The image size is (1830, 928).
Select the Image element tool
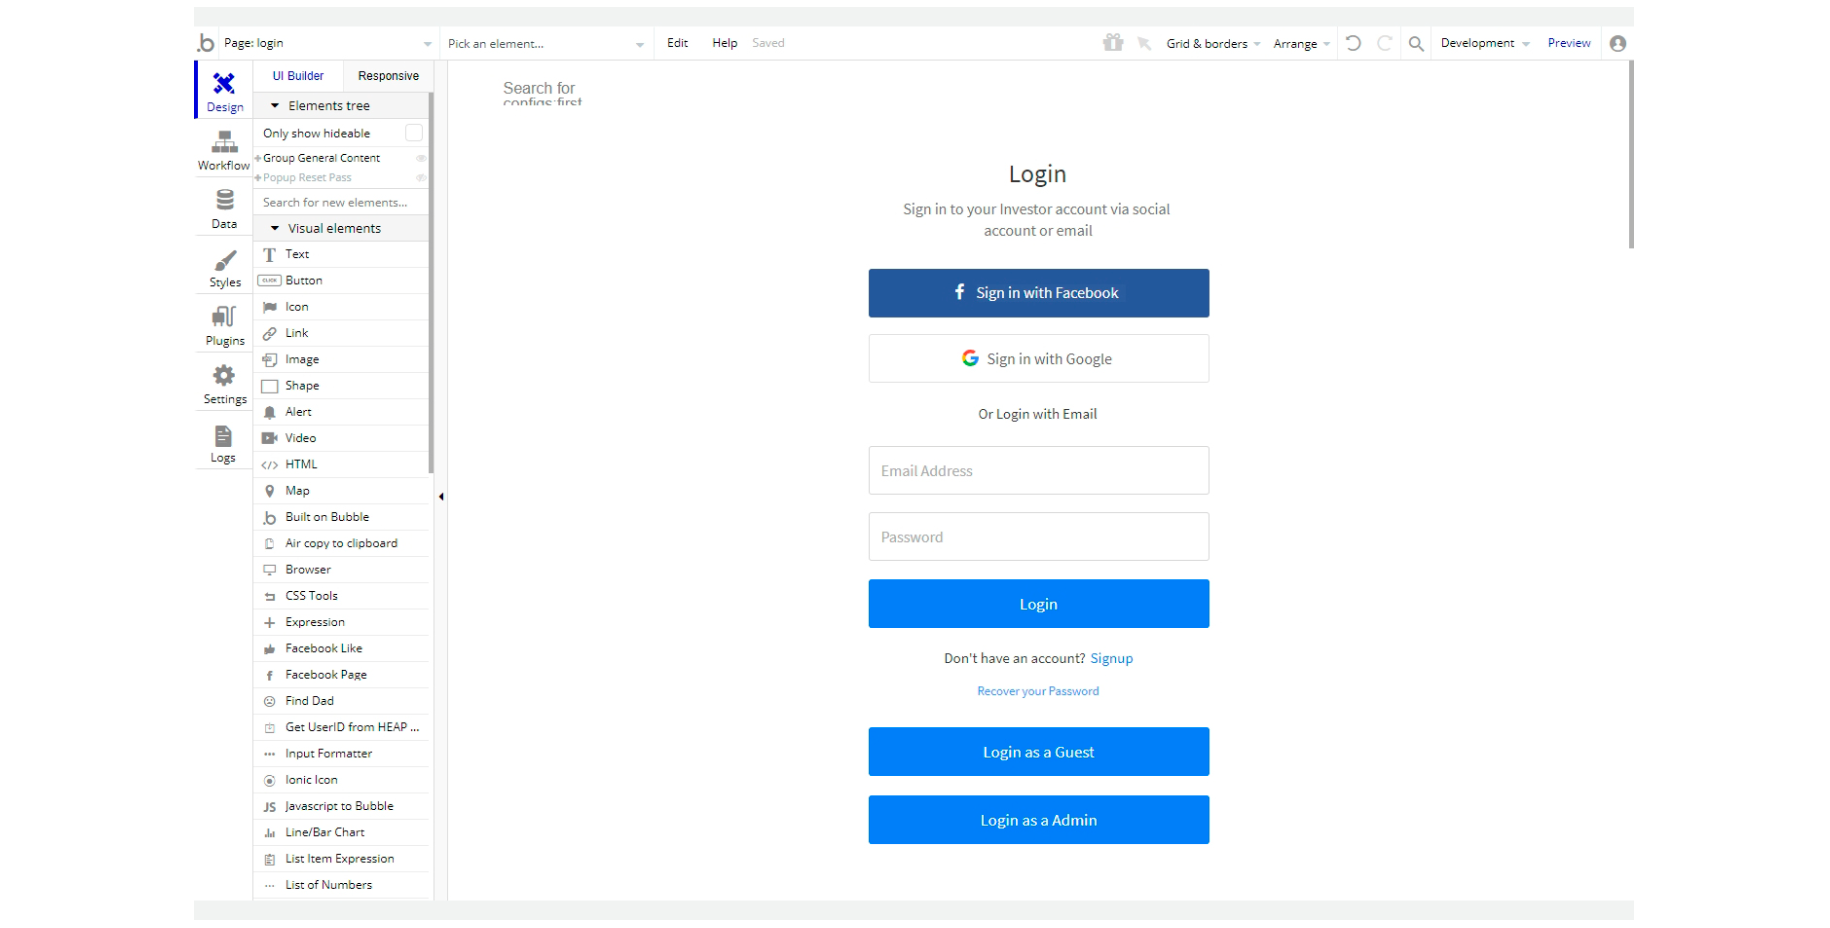342,359
